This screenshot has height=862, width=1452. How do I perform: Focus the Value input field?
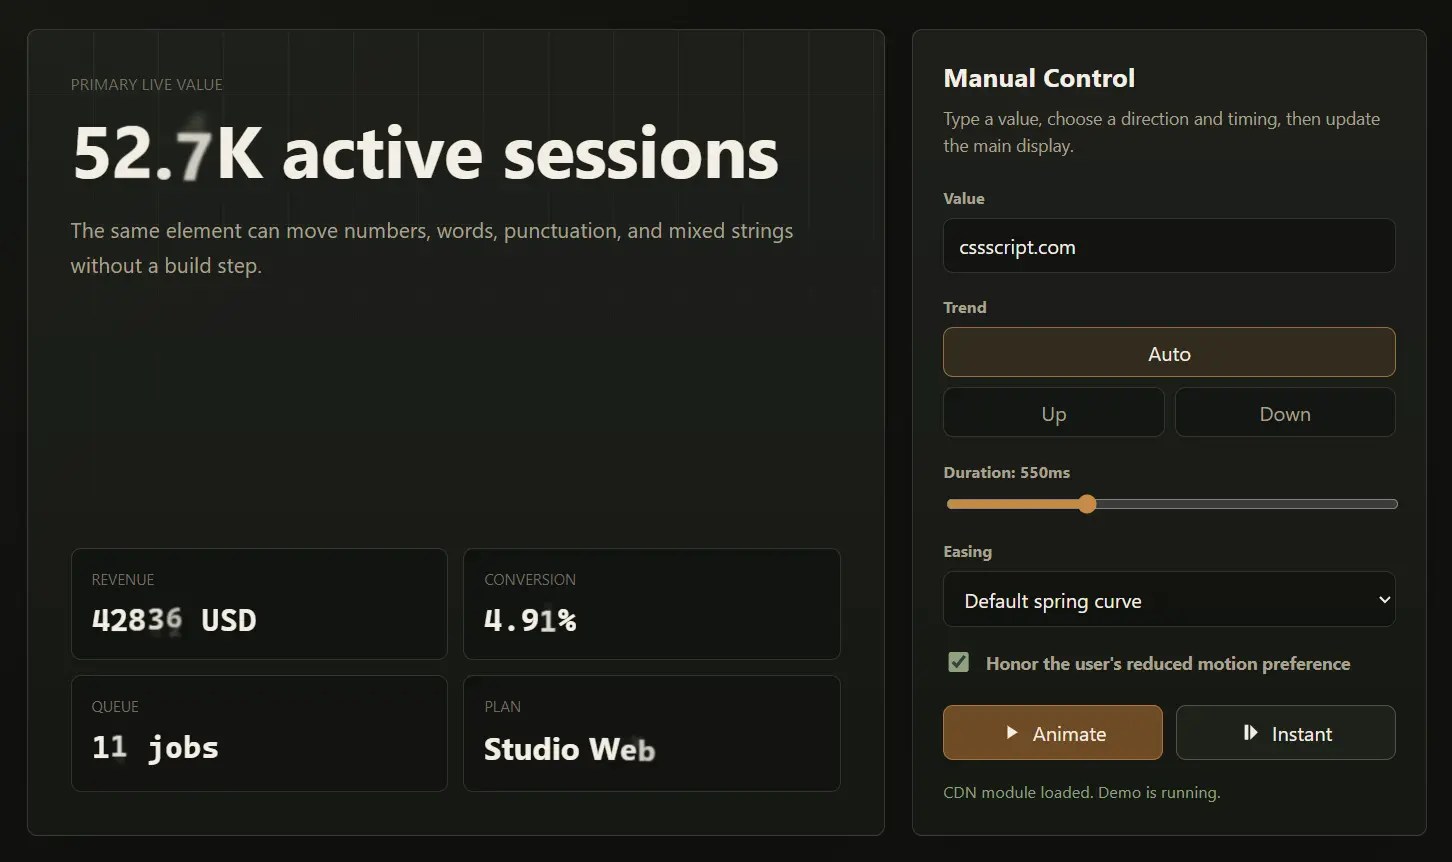tap(1169, 246)
